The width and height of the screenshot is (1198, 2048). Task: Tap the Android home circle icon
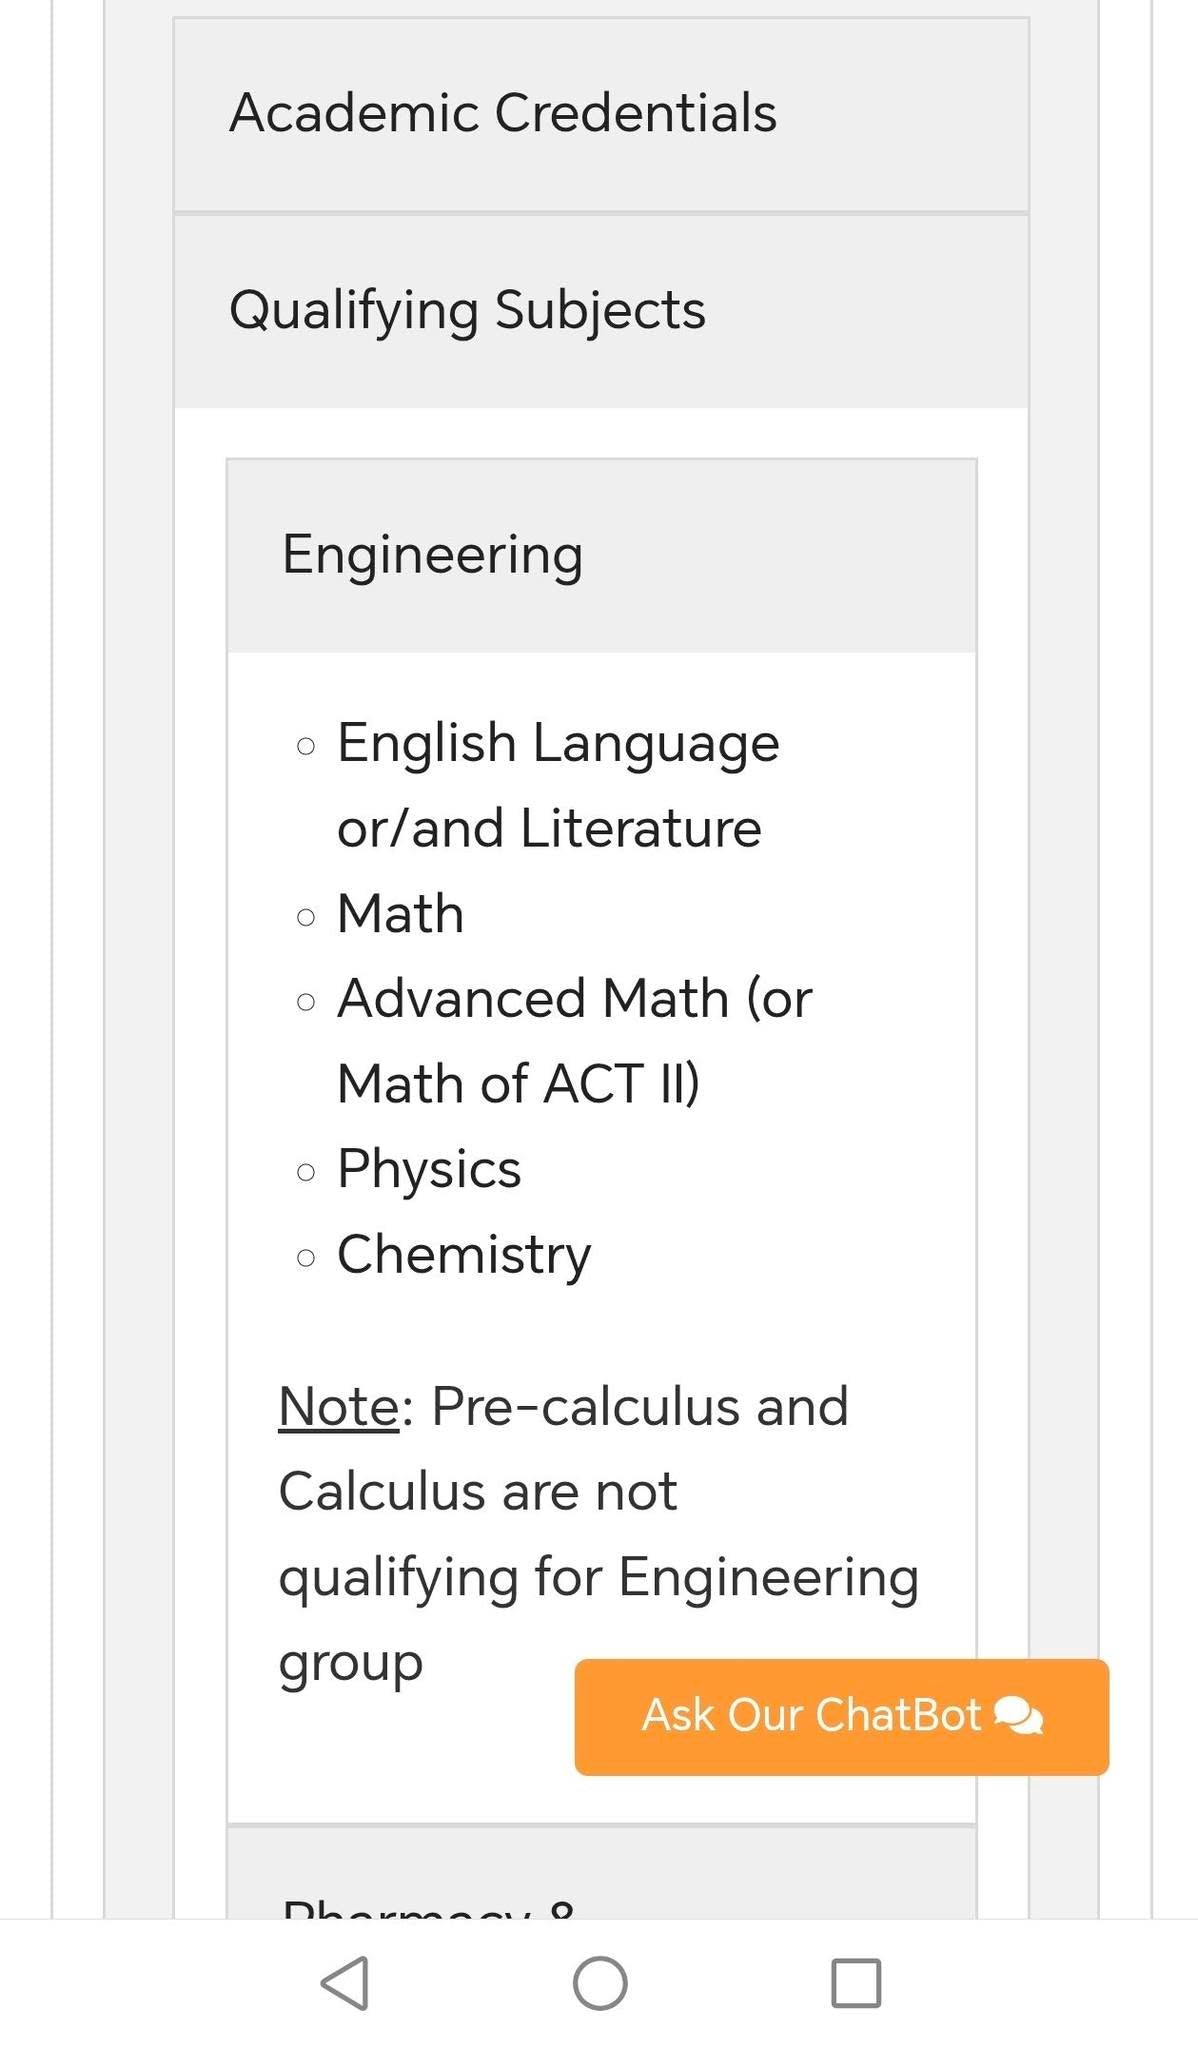pyautogui.click(x=600, y=1983)
